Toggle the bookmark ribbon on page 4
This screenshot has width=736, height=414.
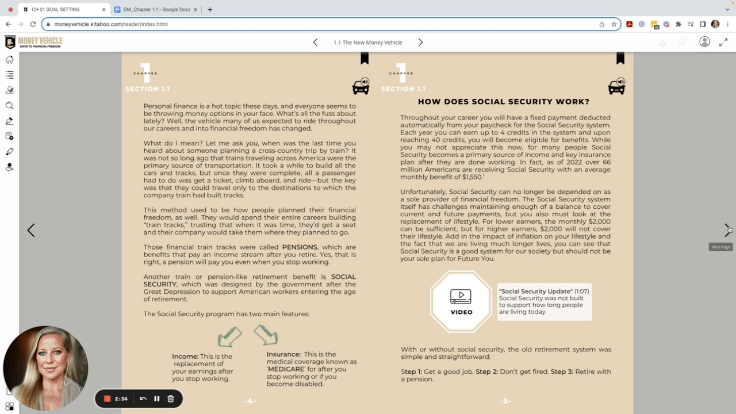(x=364, y=58)
